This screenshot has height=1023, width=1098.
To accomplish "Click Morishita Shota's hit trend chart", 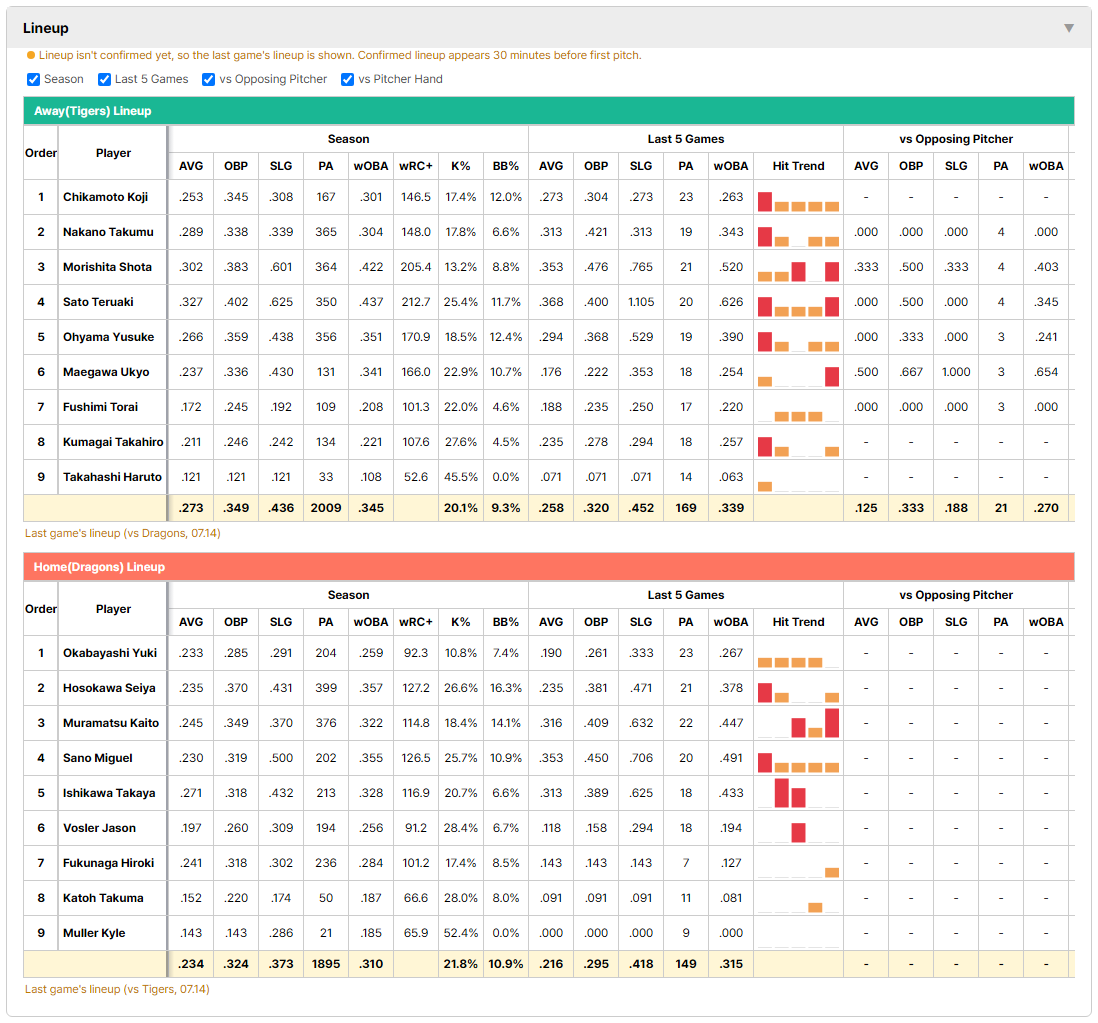I will pos(798,270).
